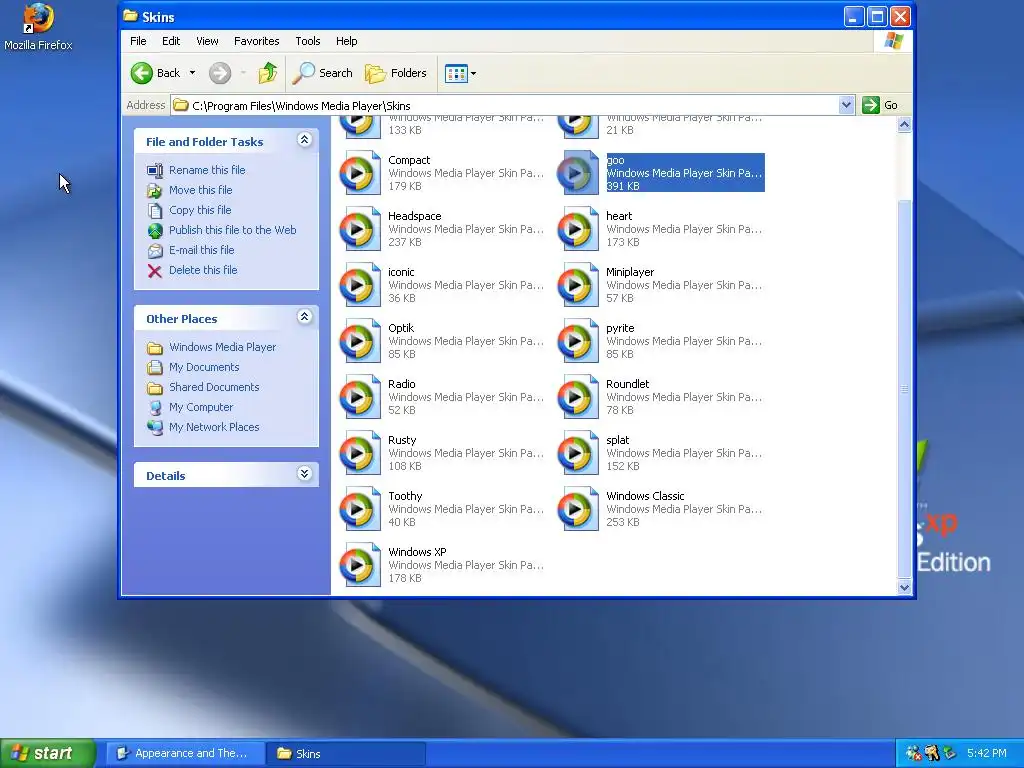Viewport: 1024px width, 768px height.
Task: Select the Compact skin file icon
Action: [360, 173]
